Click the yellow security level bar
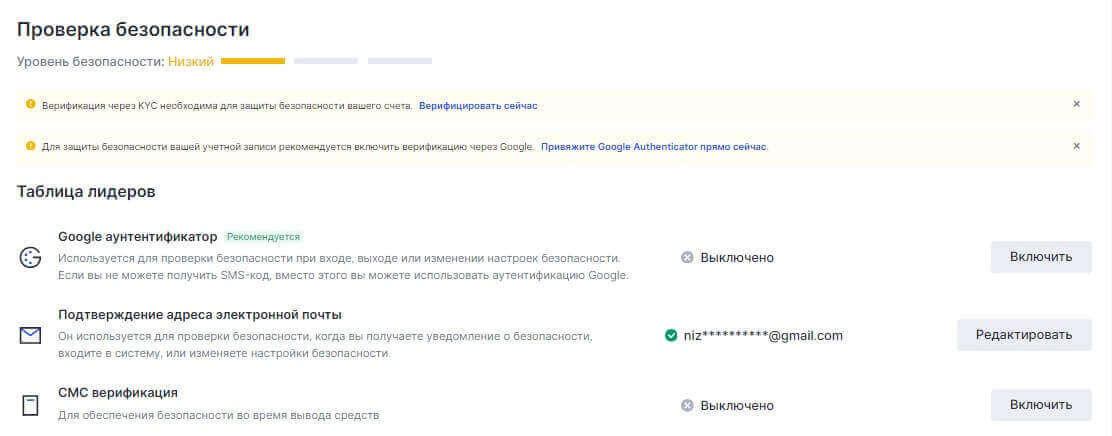1112x436 pixels. pos(253,61)
